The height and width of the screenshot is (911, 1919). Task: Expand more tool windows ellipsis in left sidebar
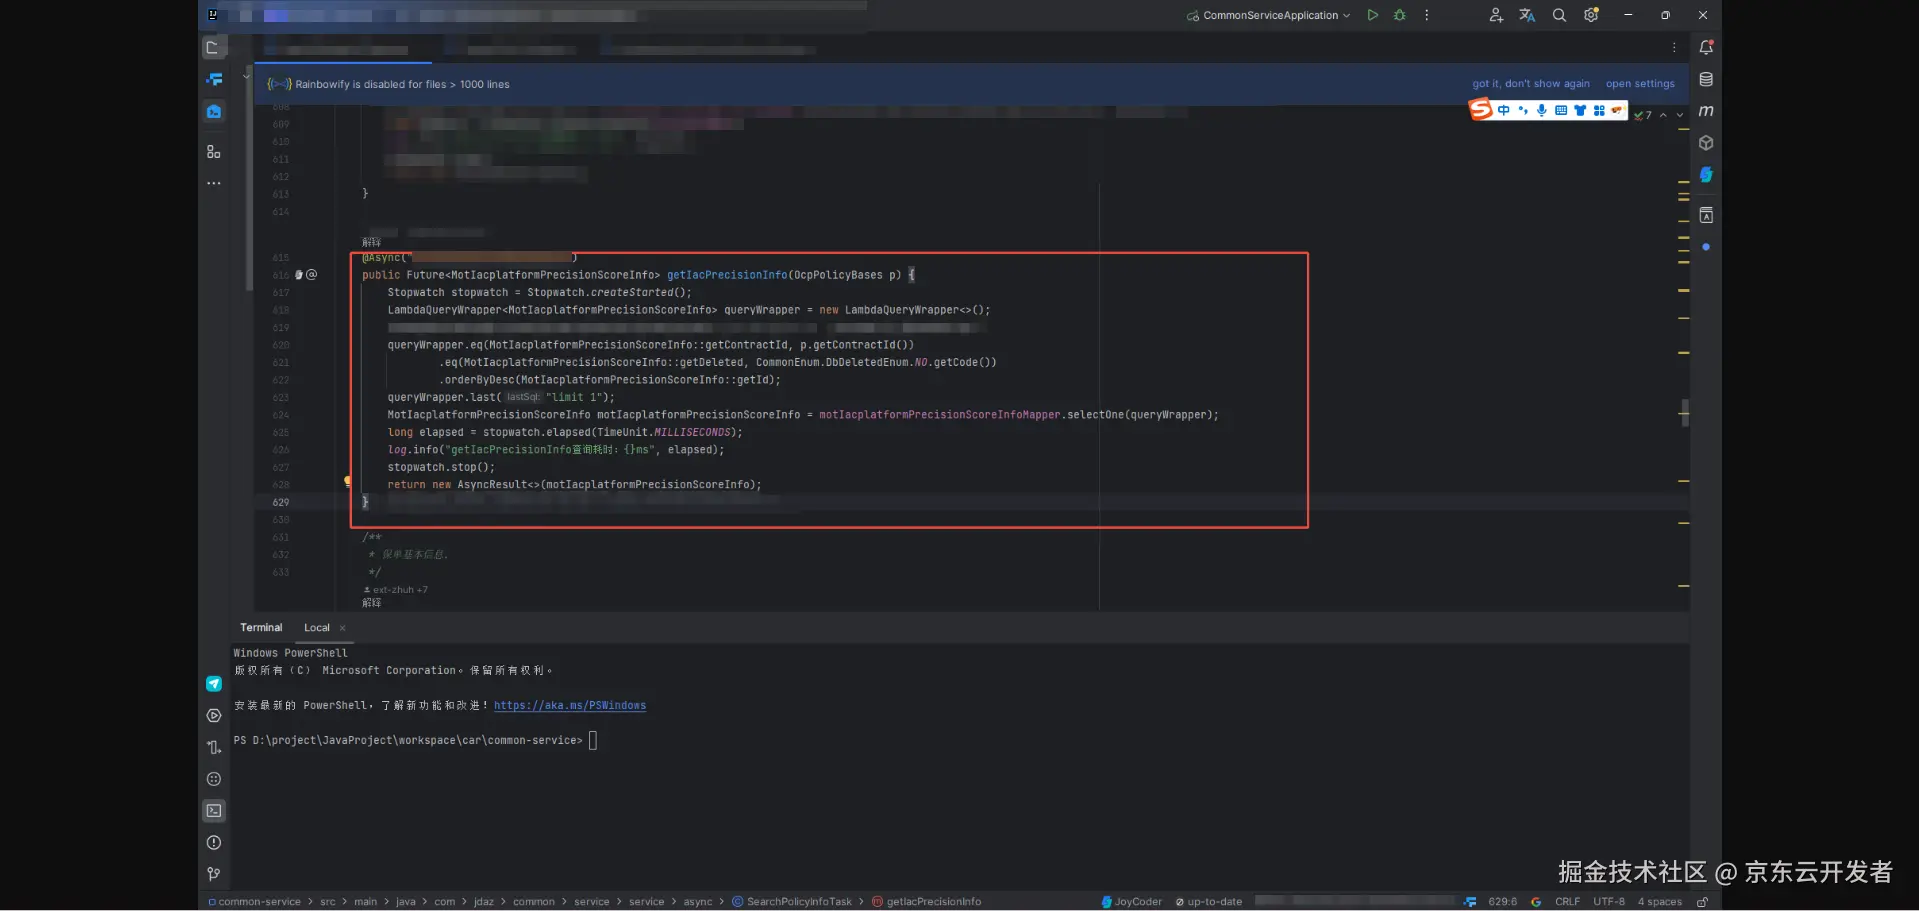click(214, 183)
